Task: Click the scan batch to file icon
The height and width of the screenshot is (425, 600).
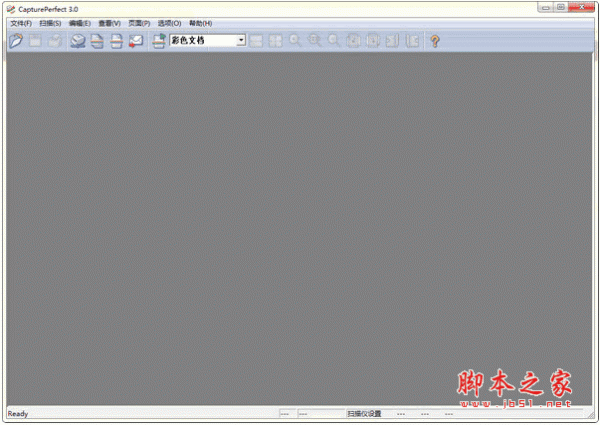Action: point(97,41)
